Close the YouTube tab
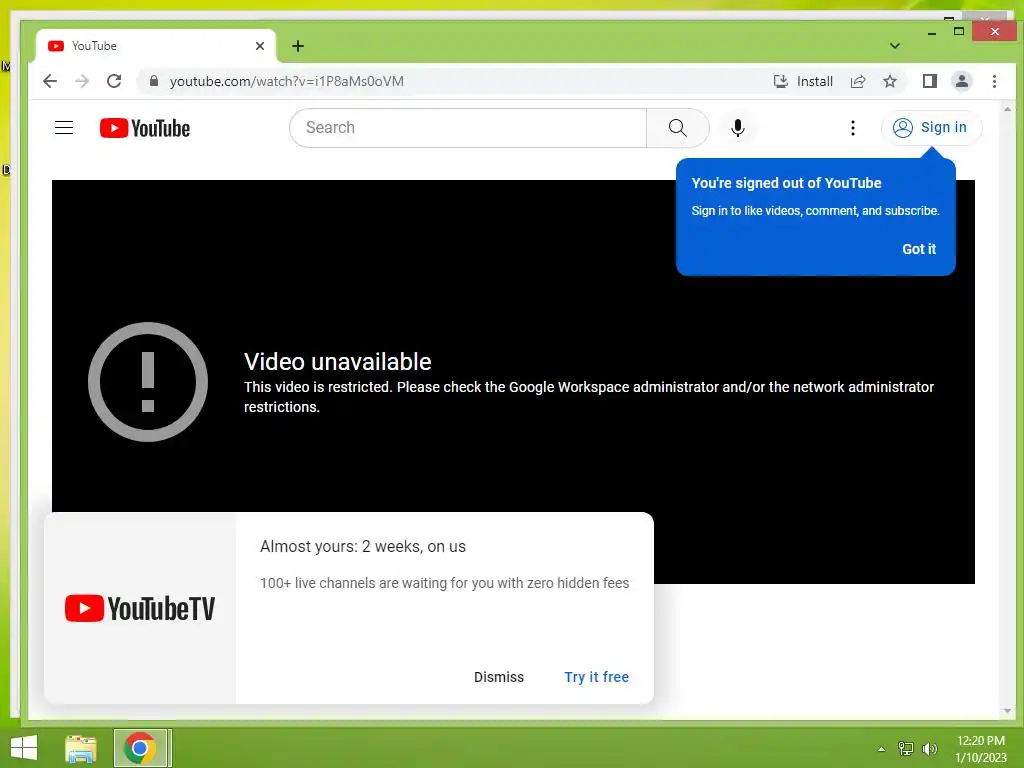 [x=259, y=46]
